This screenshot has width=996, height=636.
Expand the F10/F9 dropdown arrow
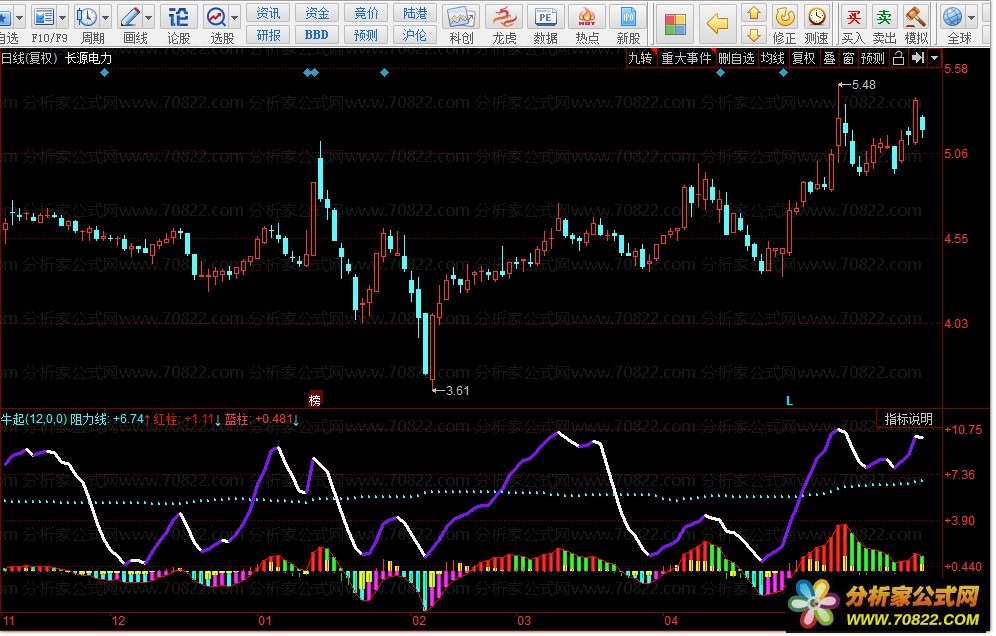(62, 18)
